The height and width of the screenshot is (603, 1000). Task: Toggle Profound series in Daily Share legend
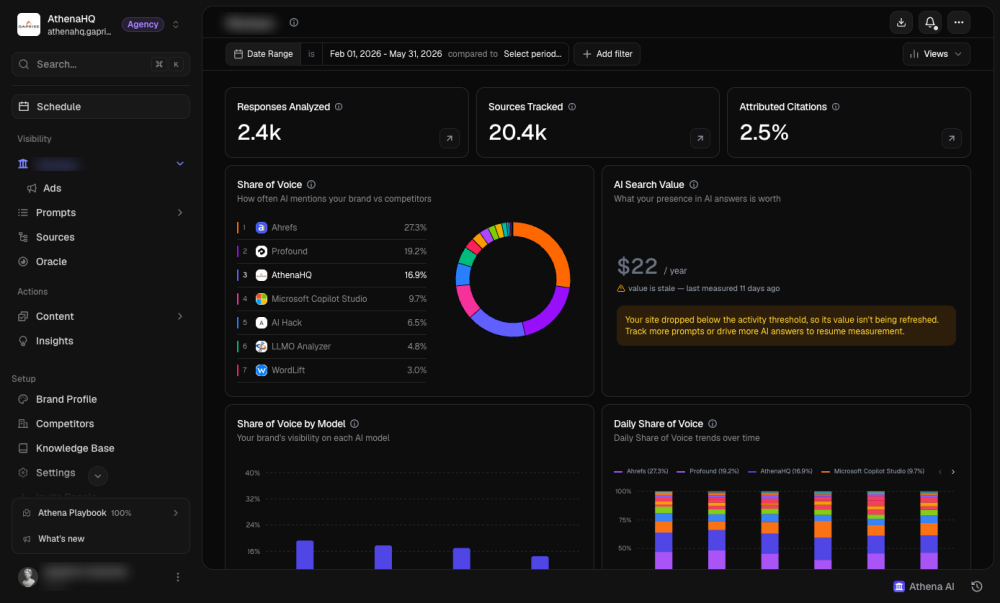click(708, 471)
